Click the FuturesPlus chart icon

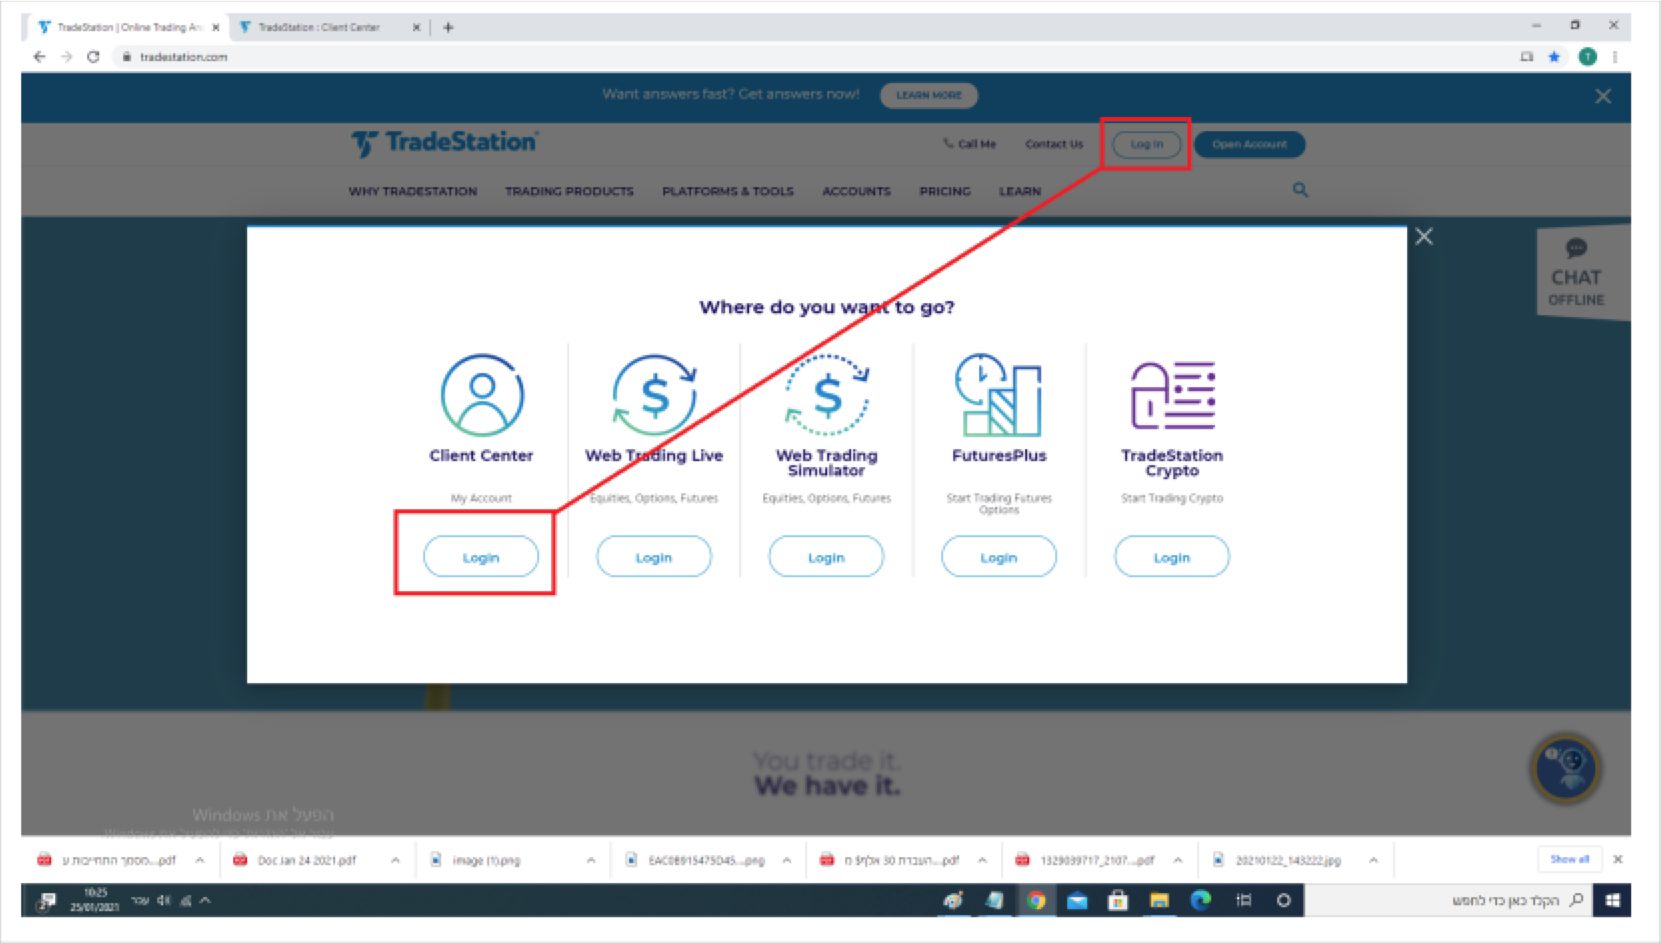pyautogui.click(x=998, y=395)
